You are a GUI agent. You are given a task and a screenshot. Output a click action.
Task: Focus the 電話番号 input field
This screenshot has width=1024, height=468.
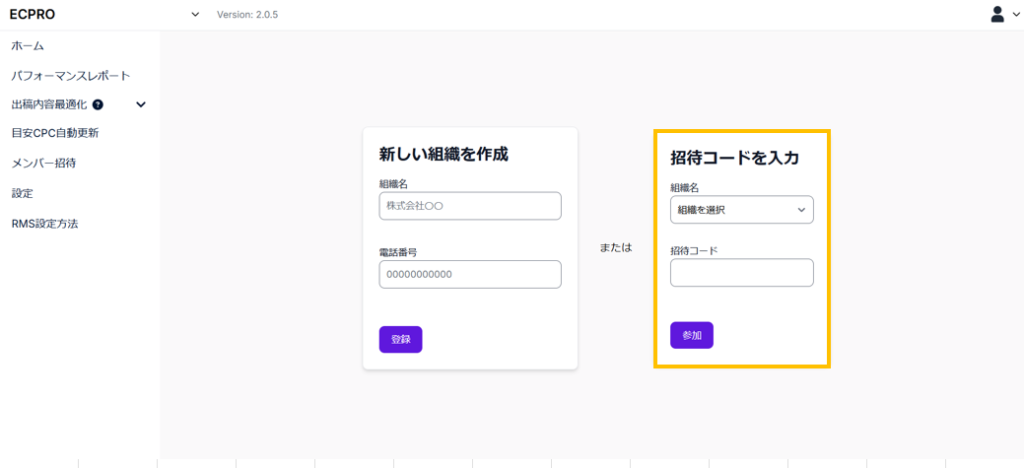point(470,274)
